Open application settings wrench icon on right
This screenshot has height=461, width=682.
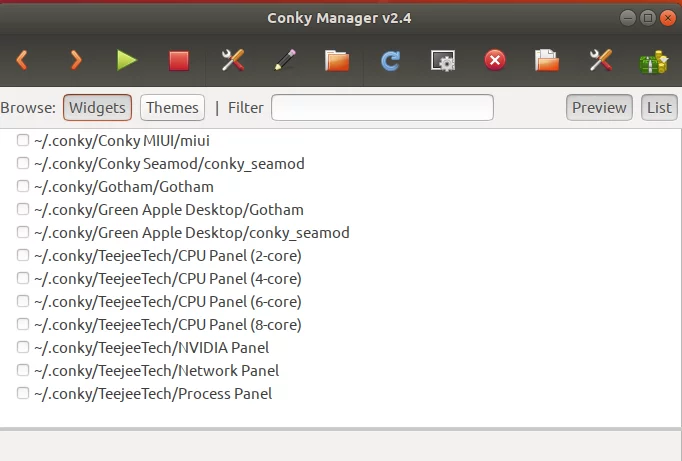601,60
